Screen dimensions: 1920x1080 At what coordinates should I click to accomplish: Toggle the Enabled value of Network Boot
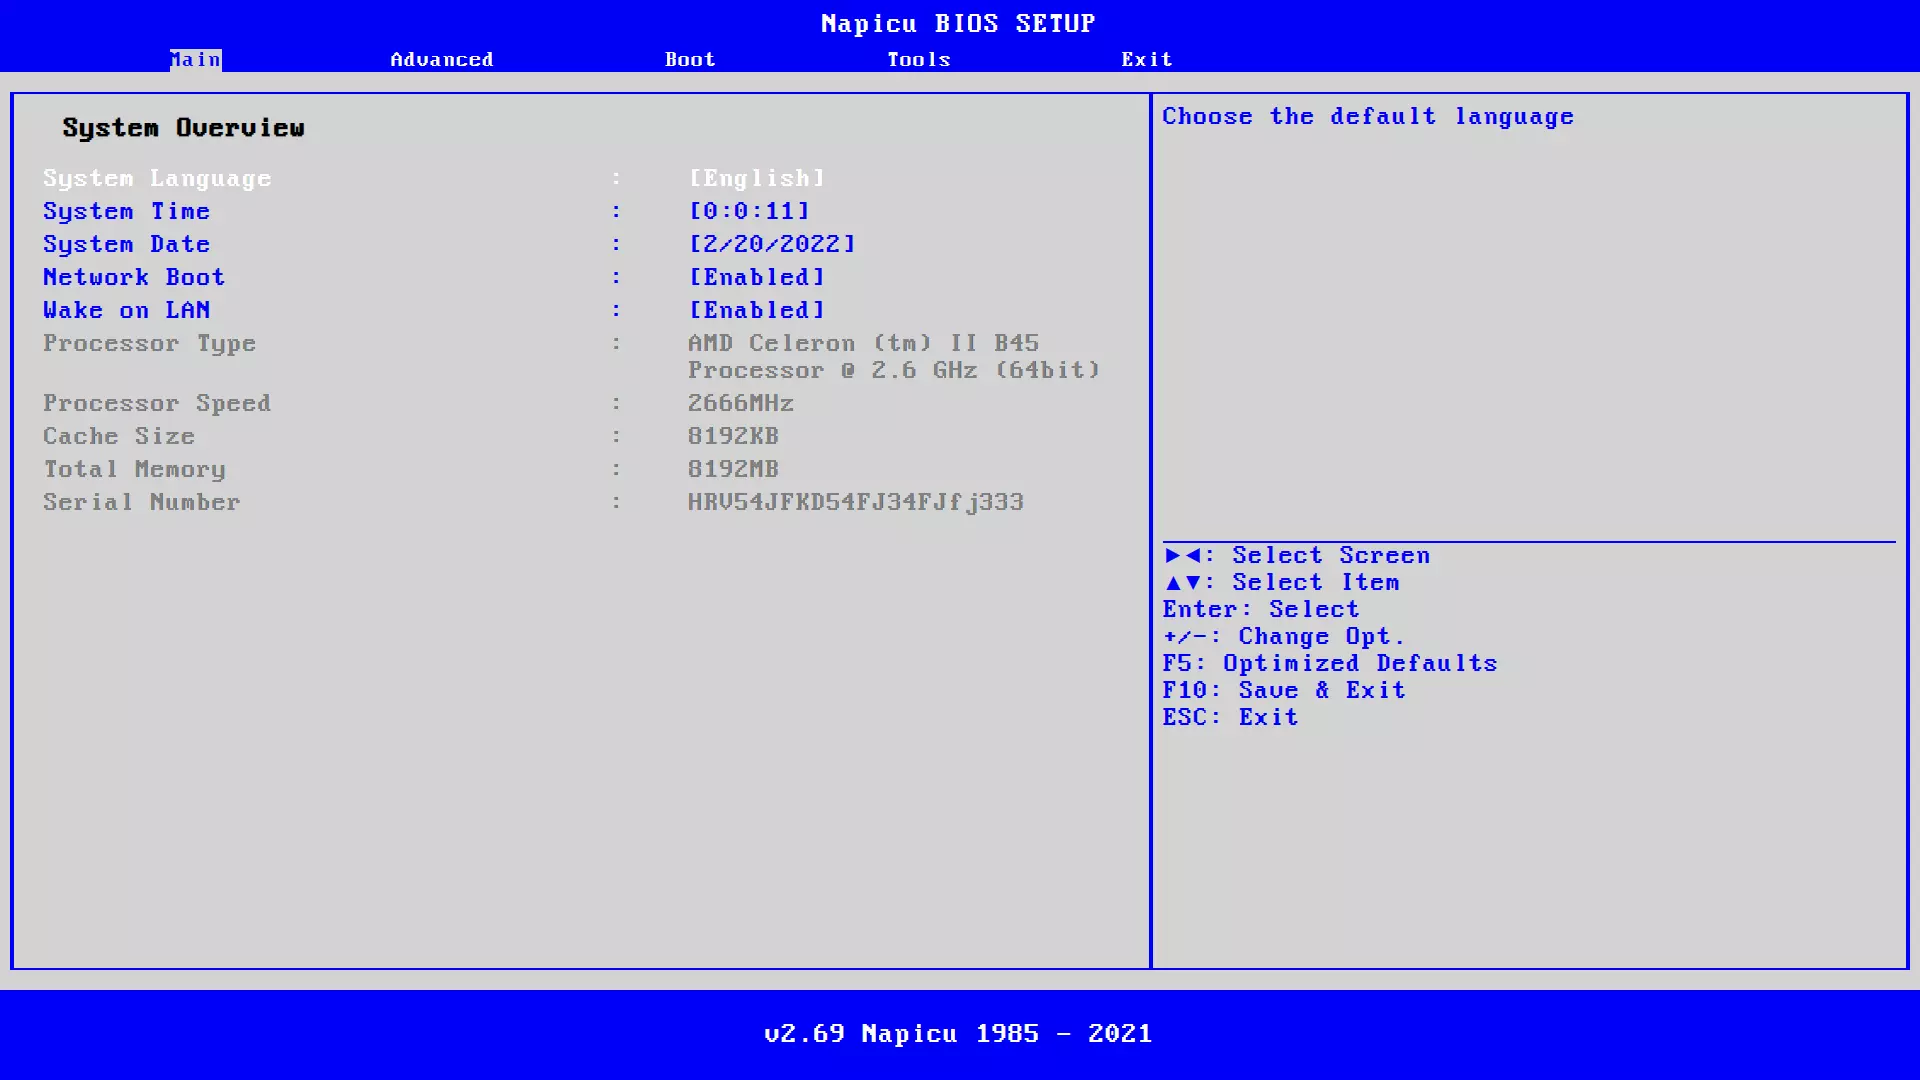[x=756, y=277]
